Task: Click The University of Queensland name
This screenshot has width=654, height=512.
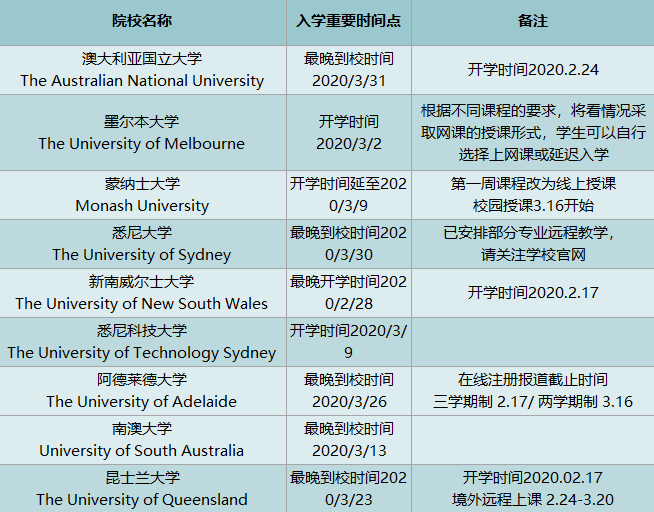Action: click(142, 500)
